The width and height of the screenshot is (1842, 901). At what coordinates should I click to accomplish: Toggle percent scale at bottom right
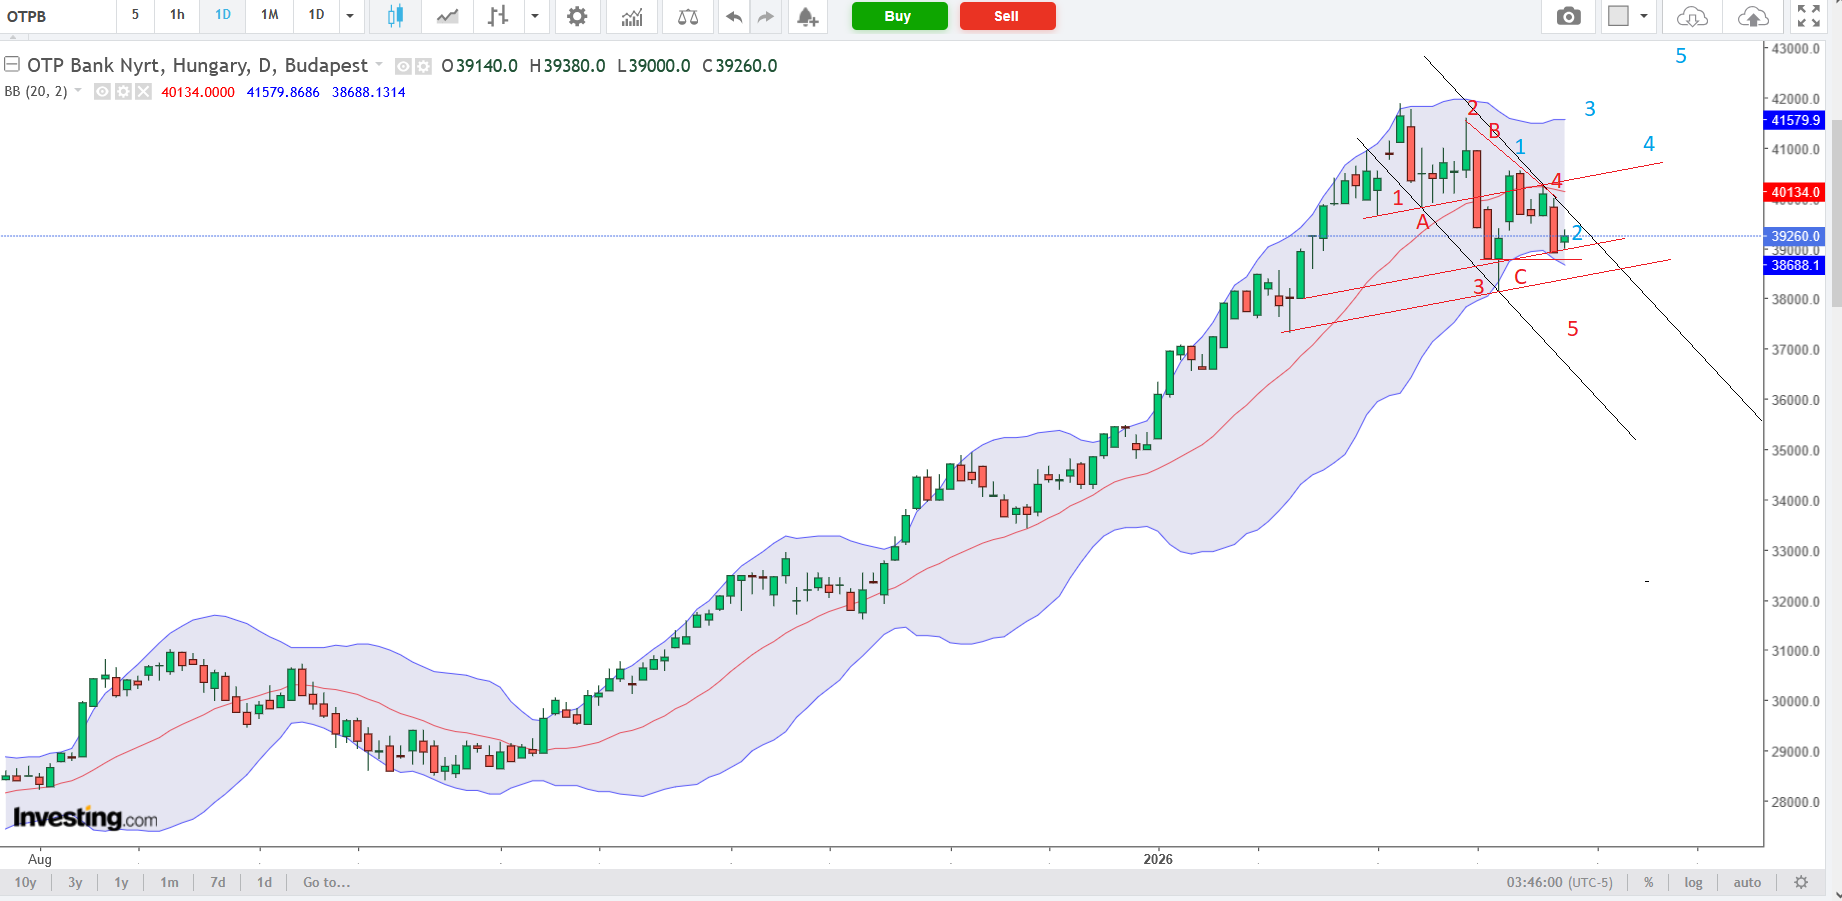coord(1648,882)
